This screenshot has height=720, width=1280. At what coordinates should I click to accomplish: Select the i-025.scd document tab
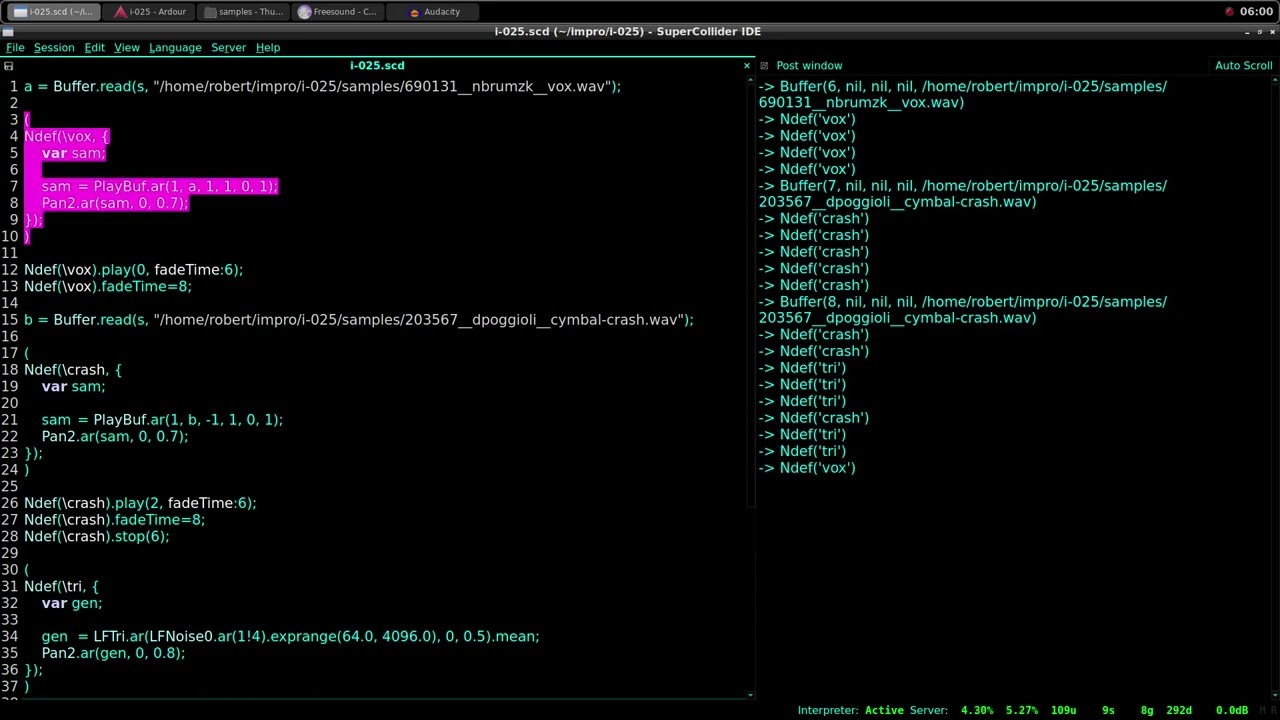pyautogui.click(x=377, y=65)
